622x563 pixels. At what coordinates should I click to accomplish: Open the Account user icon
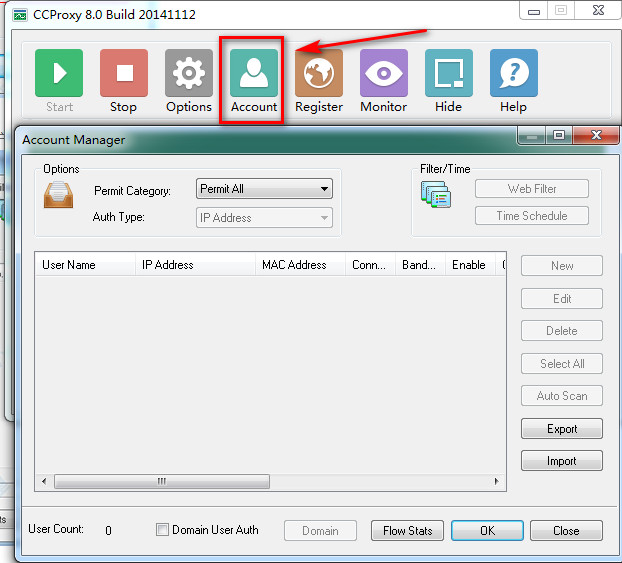click(254, 73)
